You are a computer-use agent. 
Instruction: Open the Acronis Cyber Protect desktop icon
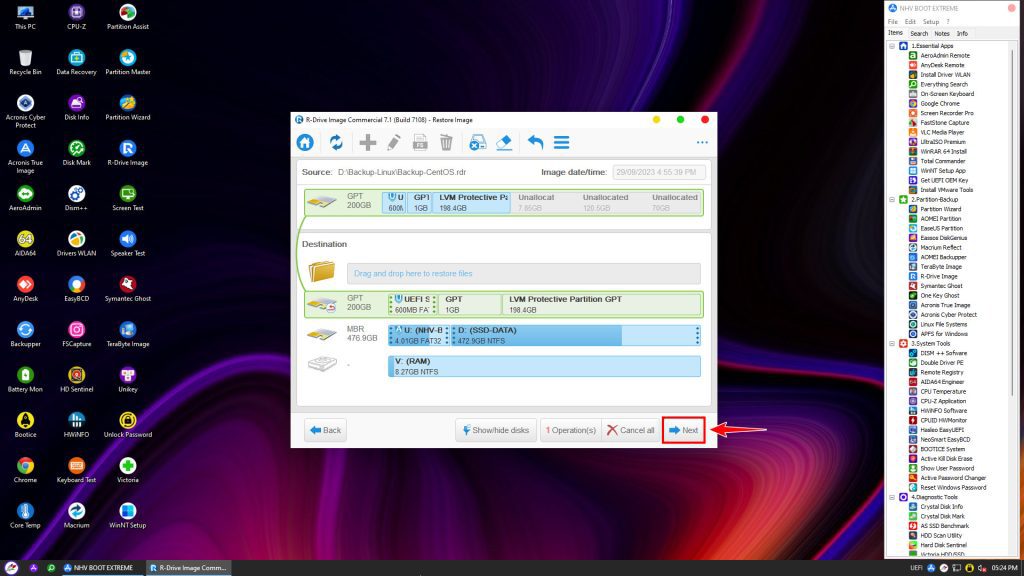pos(25,111)
